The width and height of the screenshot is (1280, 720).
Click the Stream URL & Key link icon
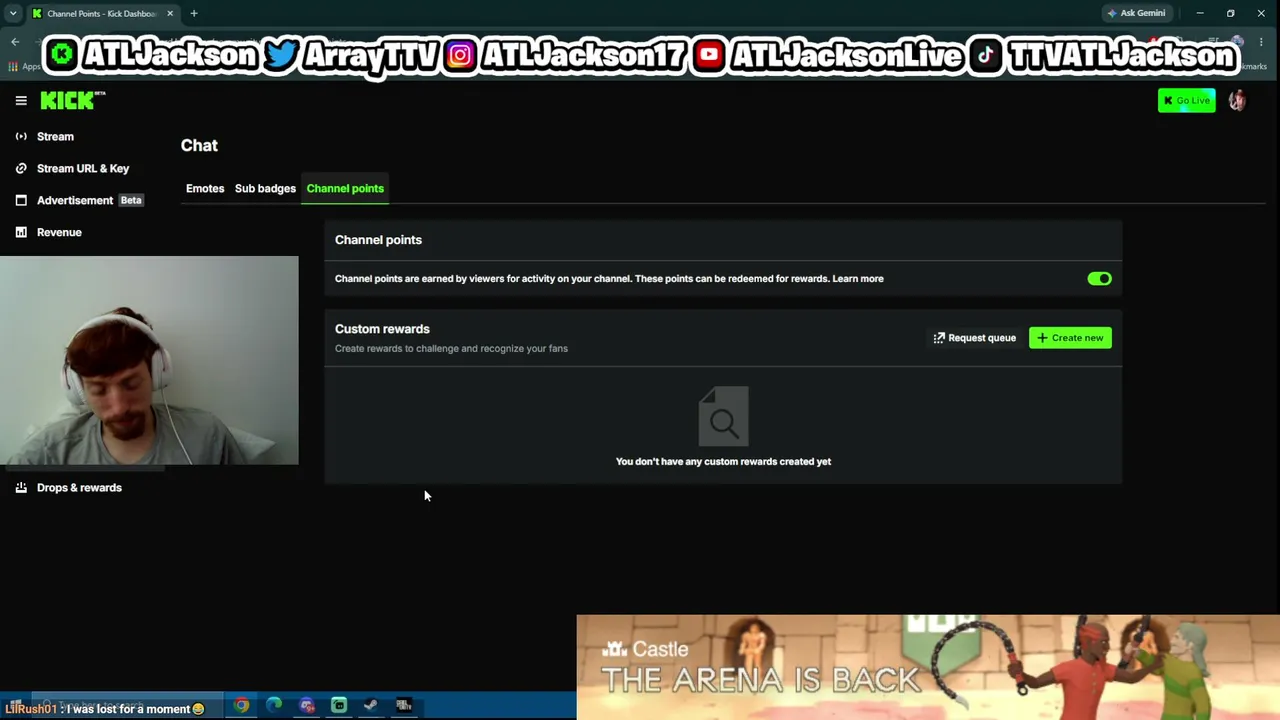[21, 168]
